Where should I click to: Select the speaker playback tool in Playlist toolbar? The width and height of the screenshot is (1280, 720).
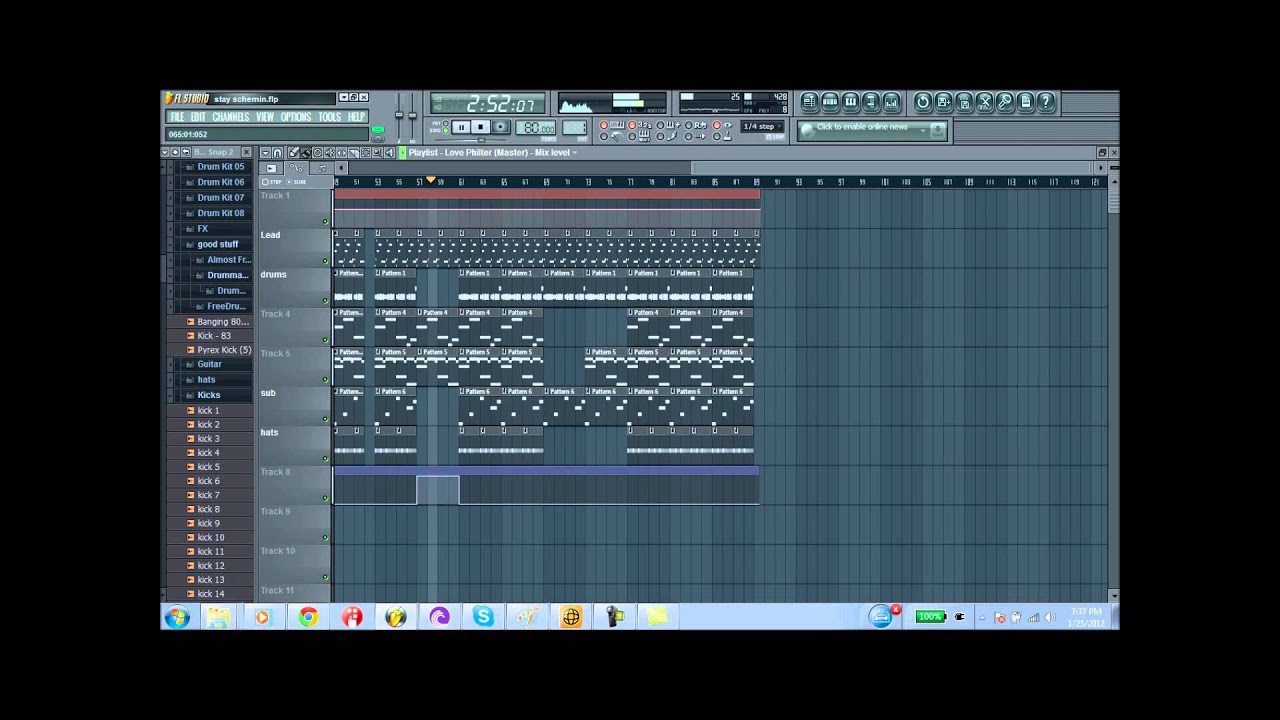tap(389, 152)
